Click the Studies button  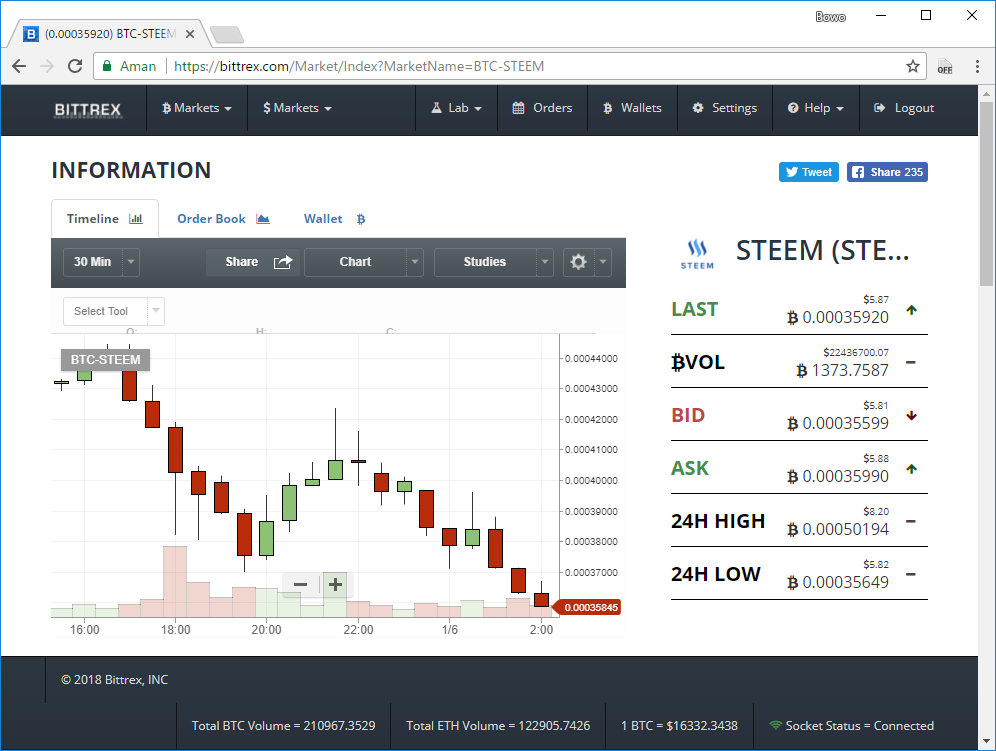pos(485,262)
